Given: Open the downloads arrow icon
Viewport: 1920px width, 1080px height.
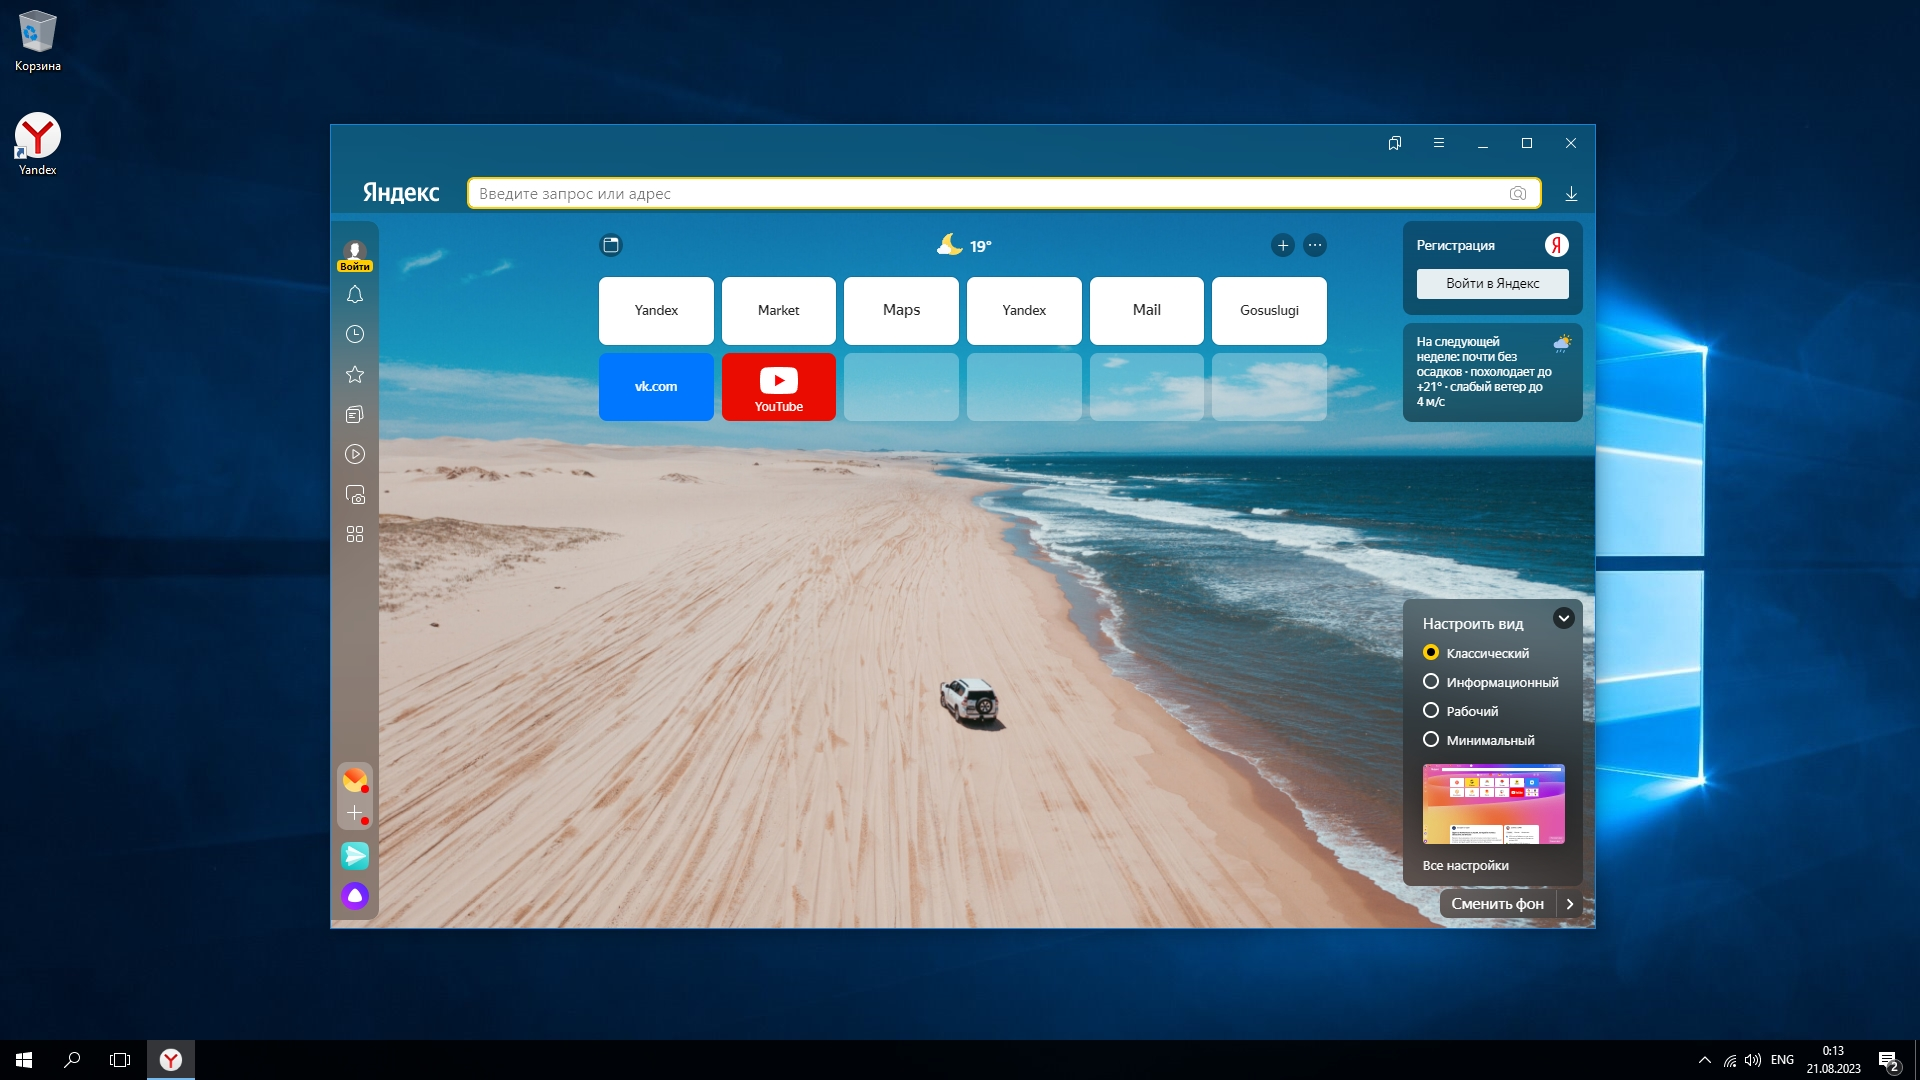Looking at the screenshot, I should pyautogui.click(x=1571, y=193).
